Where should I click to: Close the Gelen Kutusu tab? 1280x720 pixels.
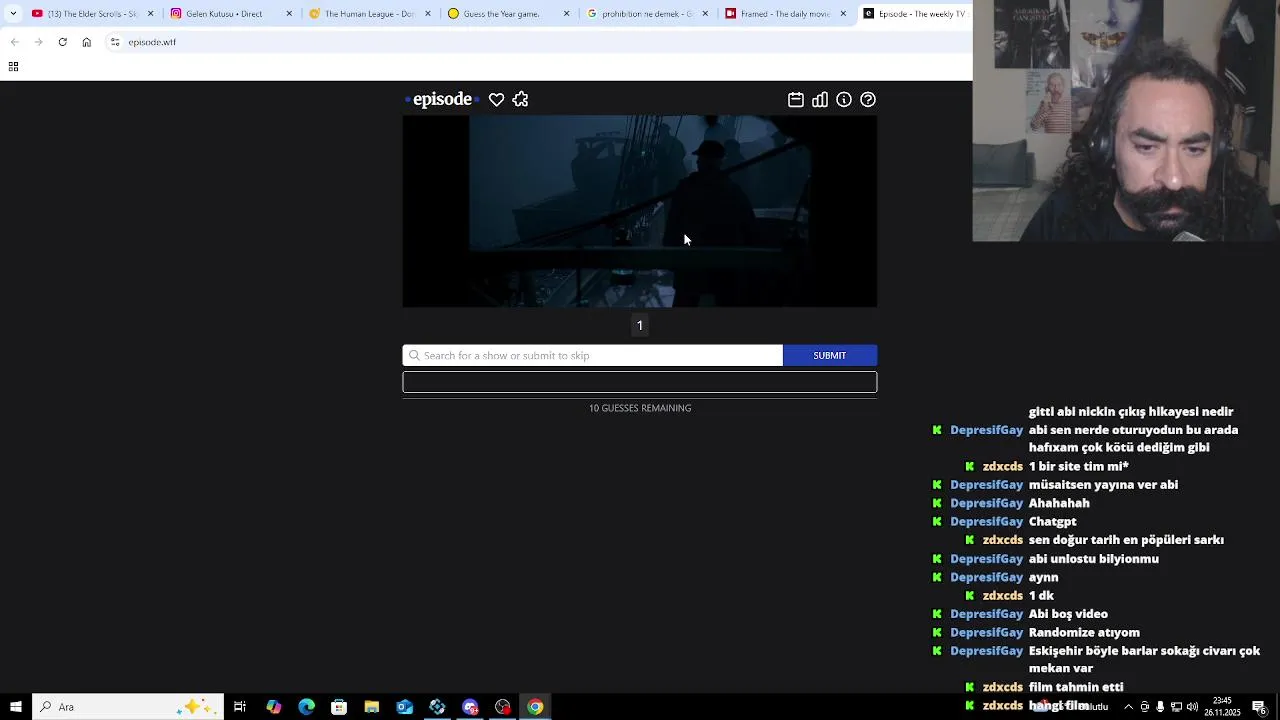(x=289, y=14)
